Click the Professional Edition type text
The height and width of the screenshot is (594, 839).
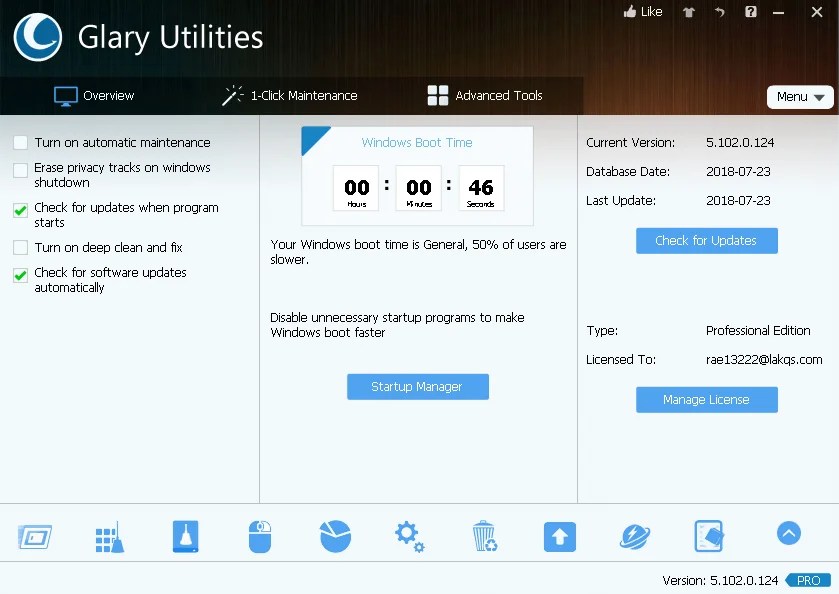pos(758,330)
